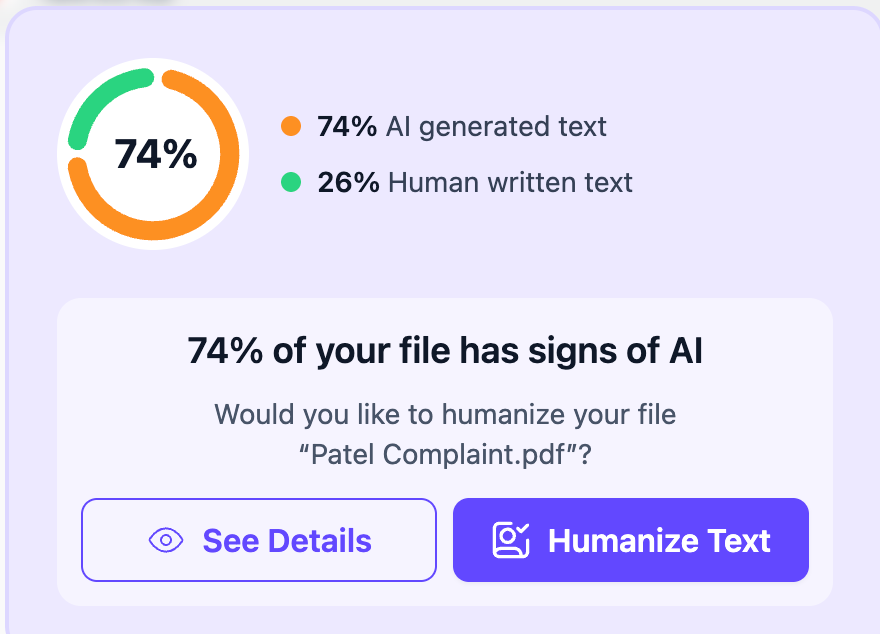
Task: Click the eye icon in See Details
Action: pyautogui.click(x=166, y=541)
